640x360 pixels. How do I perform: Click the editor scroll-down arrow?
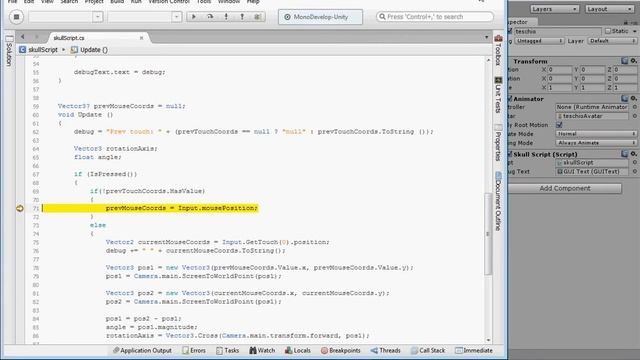[488, 340]
